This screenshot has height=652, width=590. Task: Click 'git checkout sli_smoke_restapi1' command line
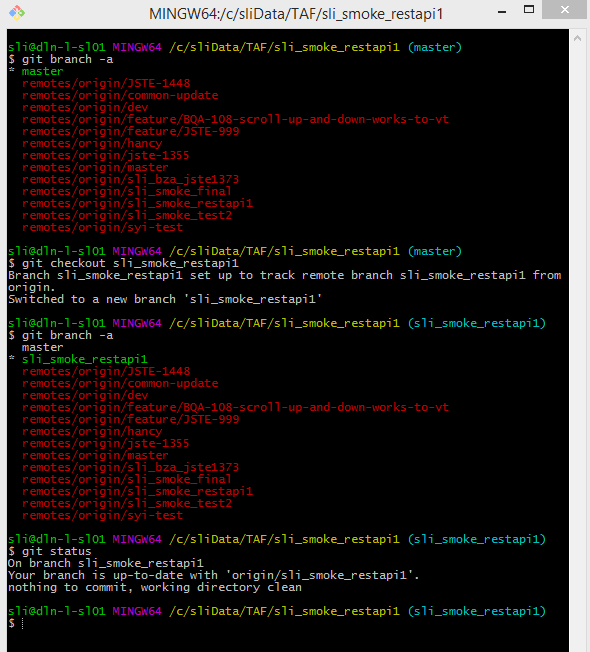click(x=123, y=263)
